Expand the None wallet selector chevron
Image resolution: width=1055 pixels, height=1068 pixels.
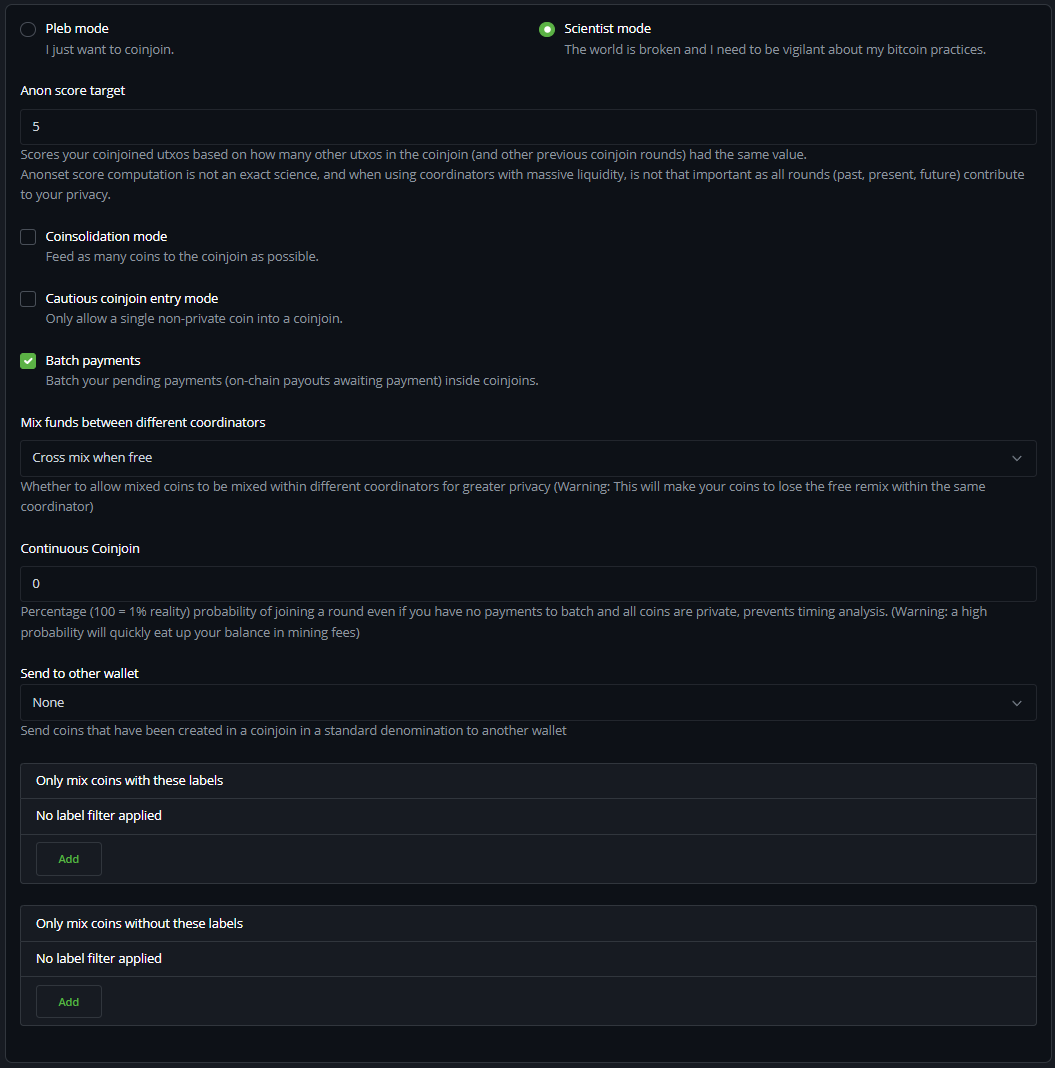1017,702
